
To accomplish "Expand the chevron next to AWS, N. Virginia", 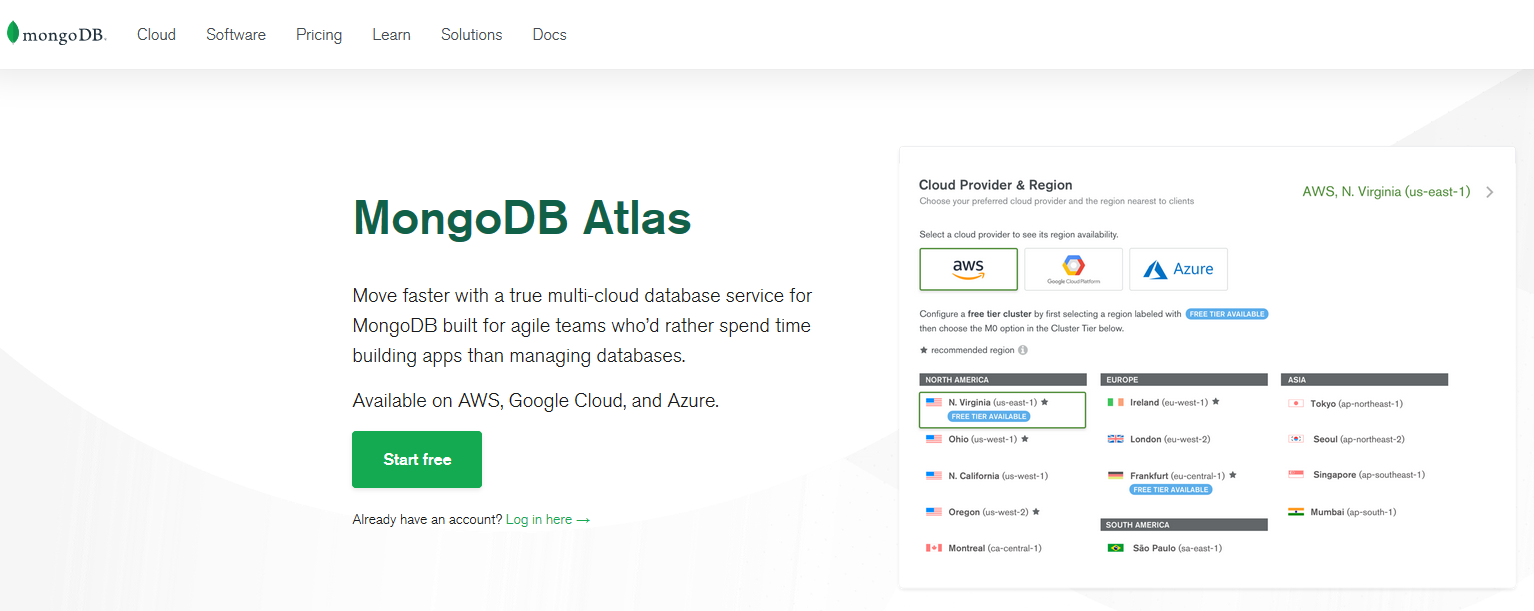I will (1489, 192).
